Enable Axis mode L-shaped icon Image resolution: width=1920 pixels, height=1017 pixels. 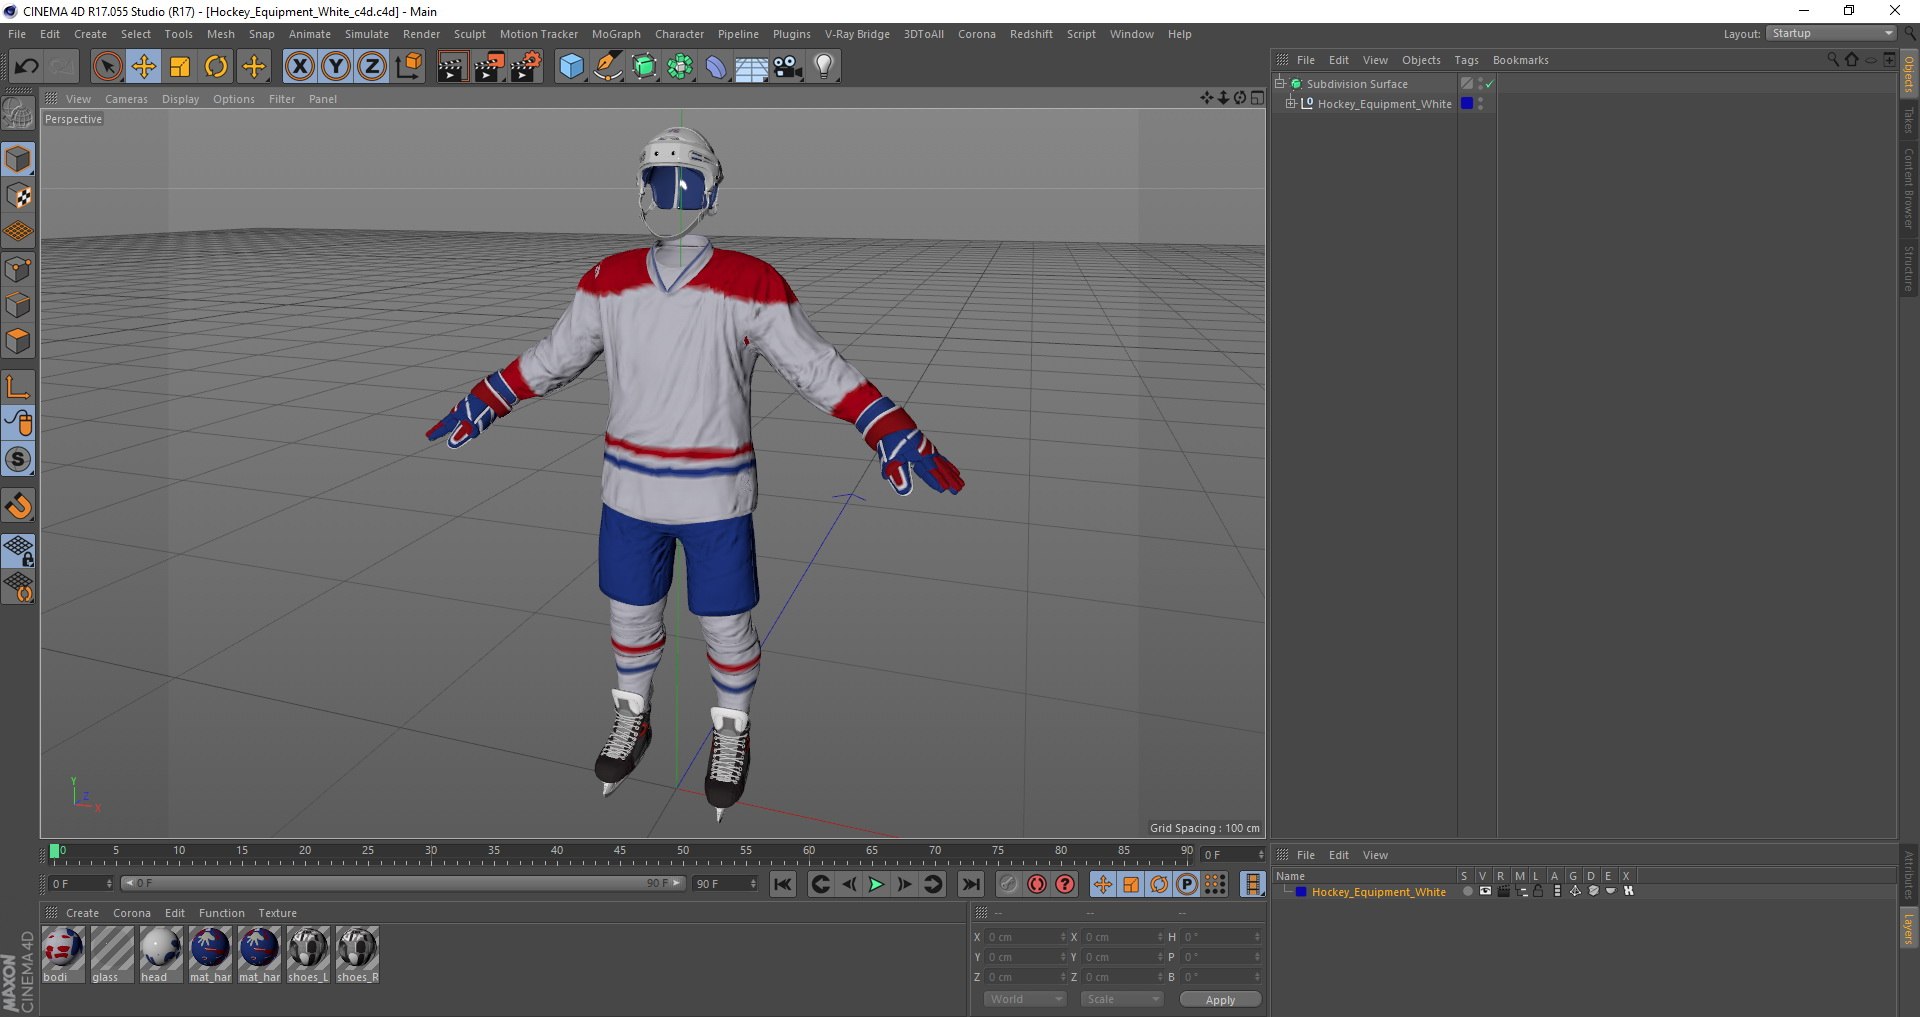(19, 387)
